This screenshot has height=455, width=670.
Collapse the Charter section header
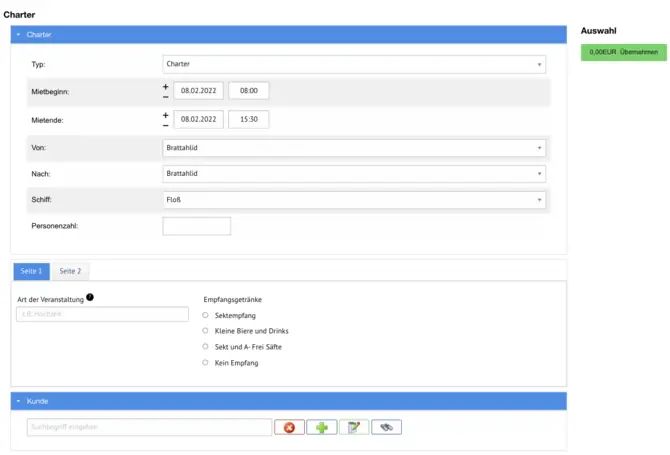[x=18, y=35]
